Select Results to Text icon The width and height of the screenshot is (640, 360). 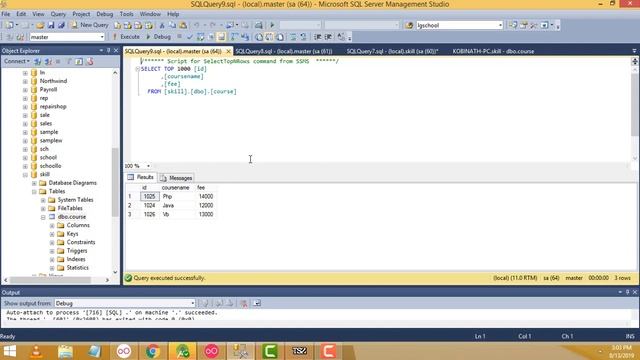click(x=259, y=37)
